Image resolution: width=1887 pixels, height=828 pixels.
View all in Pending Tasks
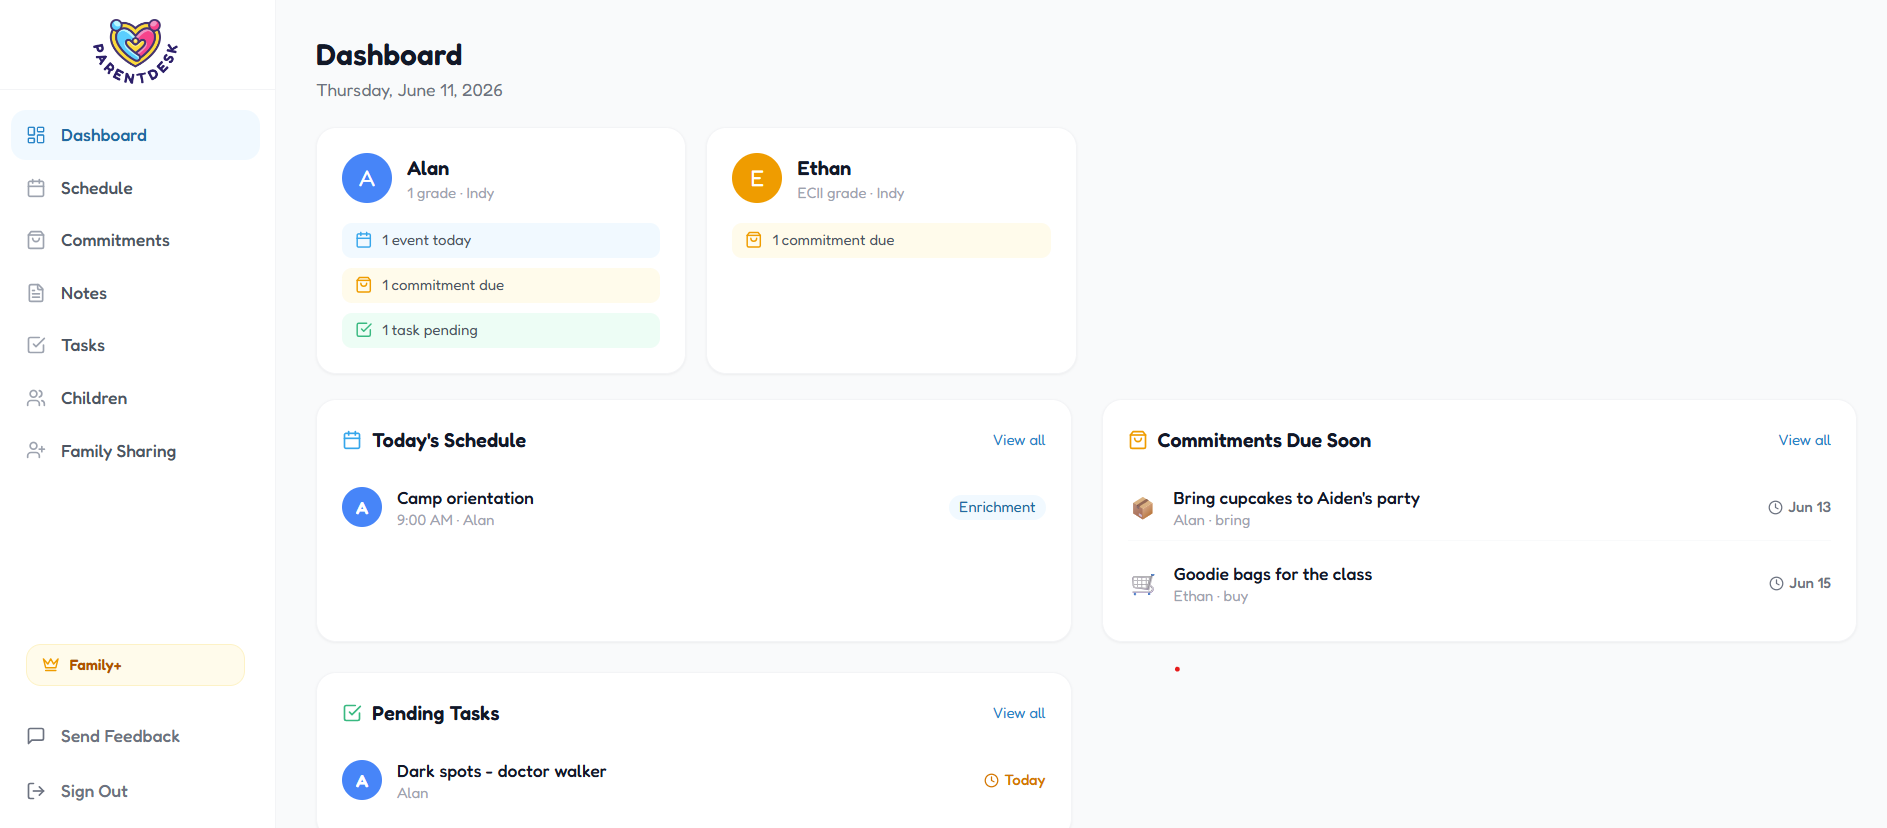click(x=1019, y=713)
